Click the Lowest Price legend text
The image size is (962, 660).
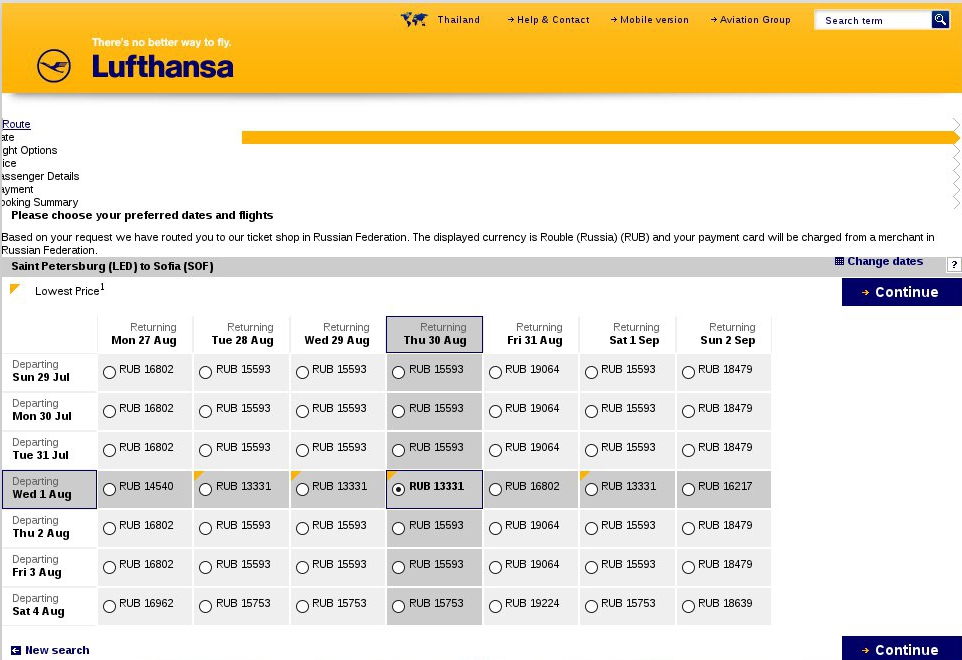pyautogui.click(x=69, y=290)
